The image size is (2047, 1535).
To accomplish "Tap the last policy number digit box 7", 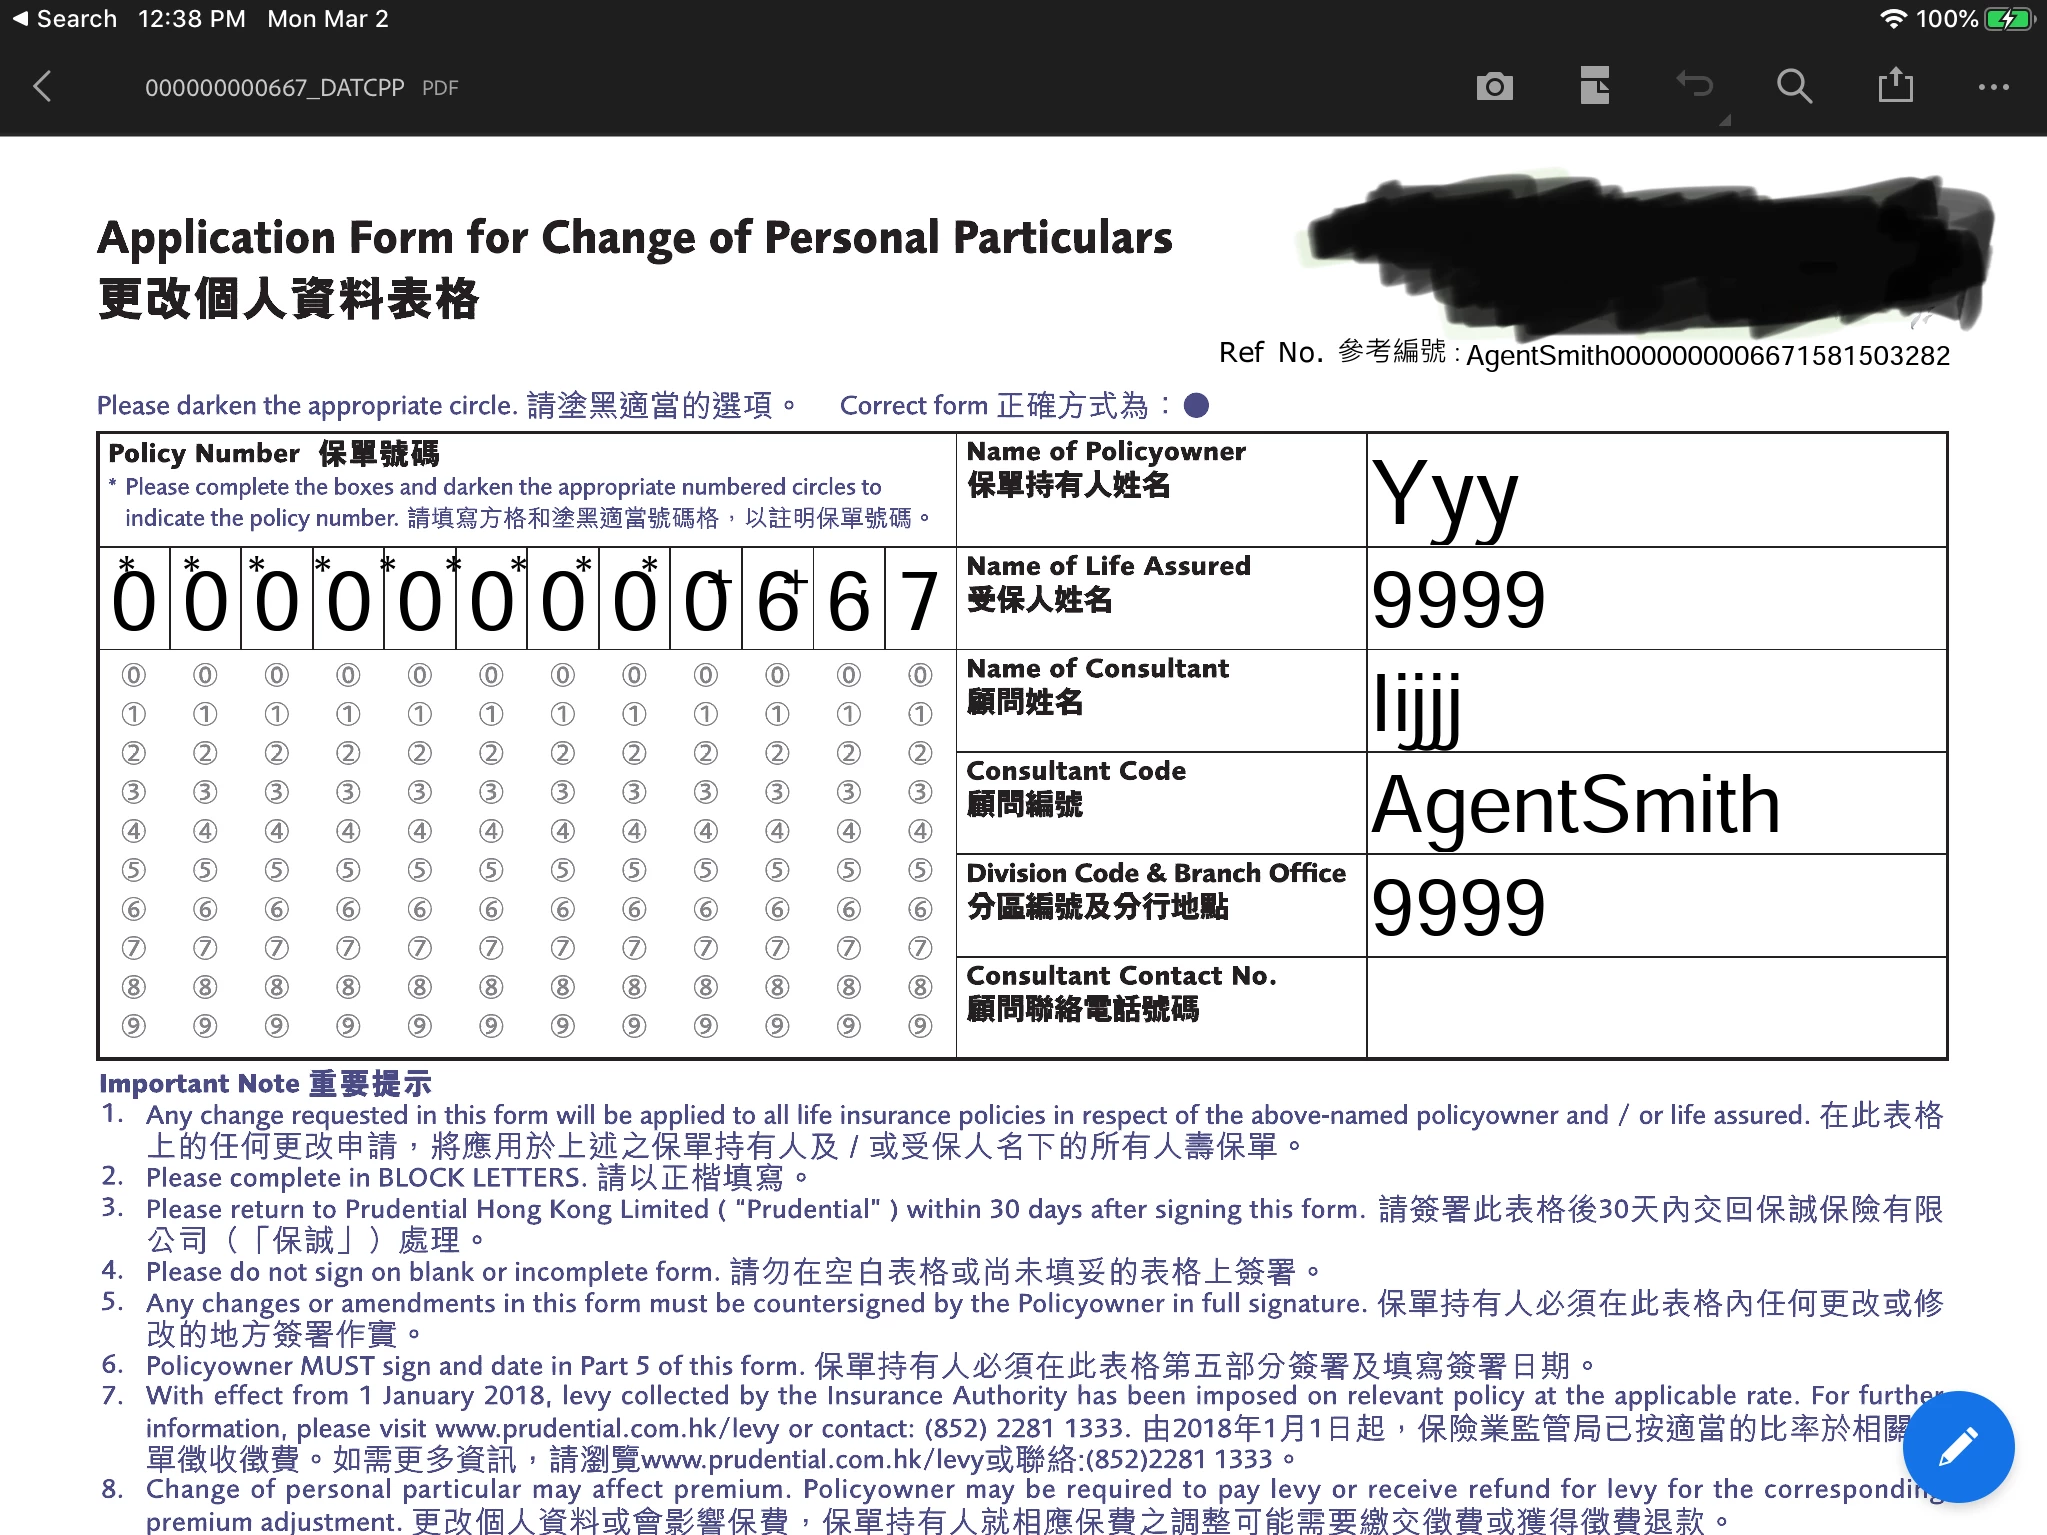I will pos(920,600).
